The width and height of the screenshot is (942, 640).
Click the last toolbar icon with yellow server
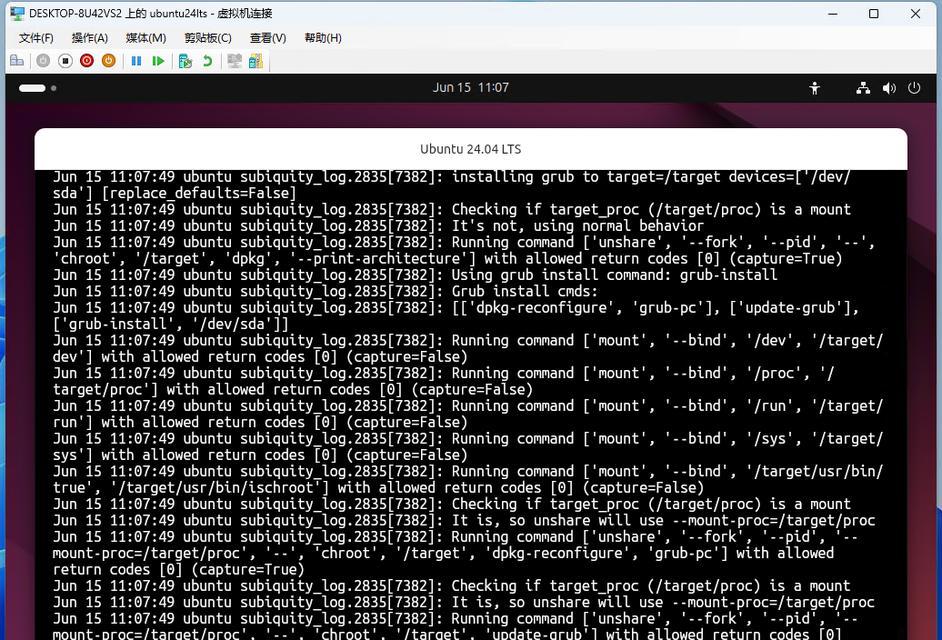[256, 61]
